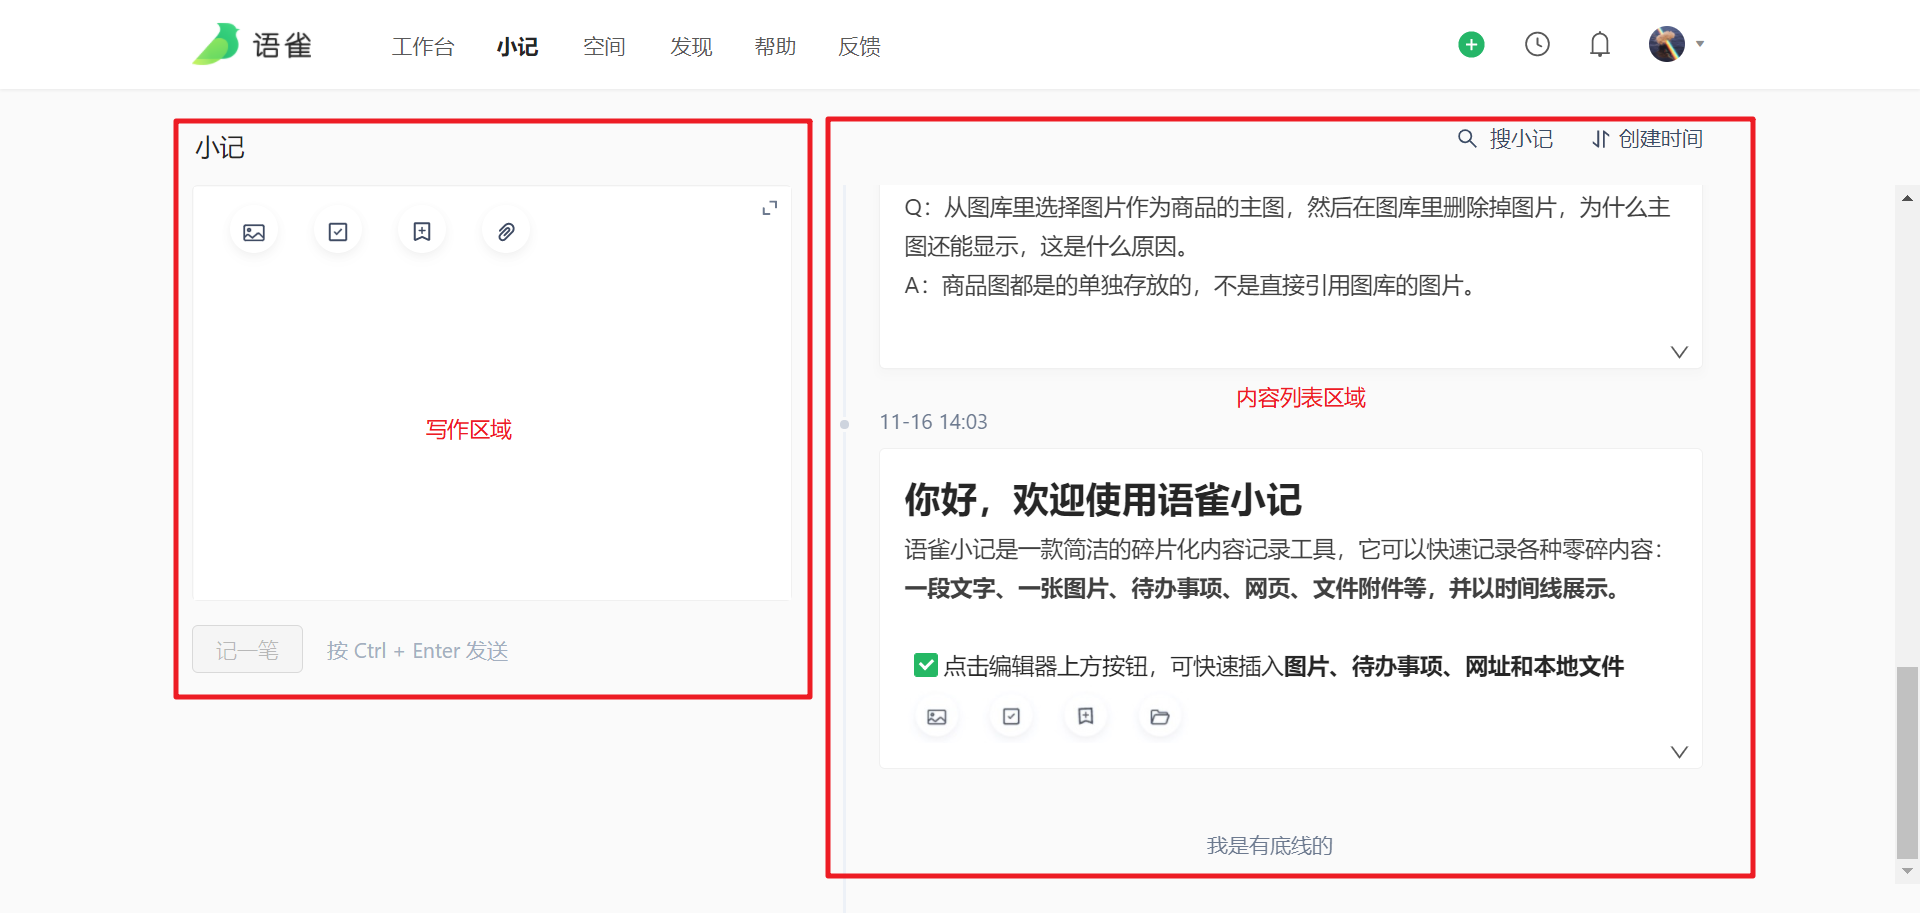Insert to-do item in note editor
1920x913 pixels.
pyautogui.click(x=338, y=232)
